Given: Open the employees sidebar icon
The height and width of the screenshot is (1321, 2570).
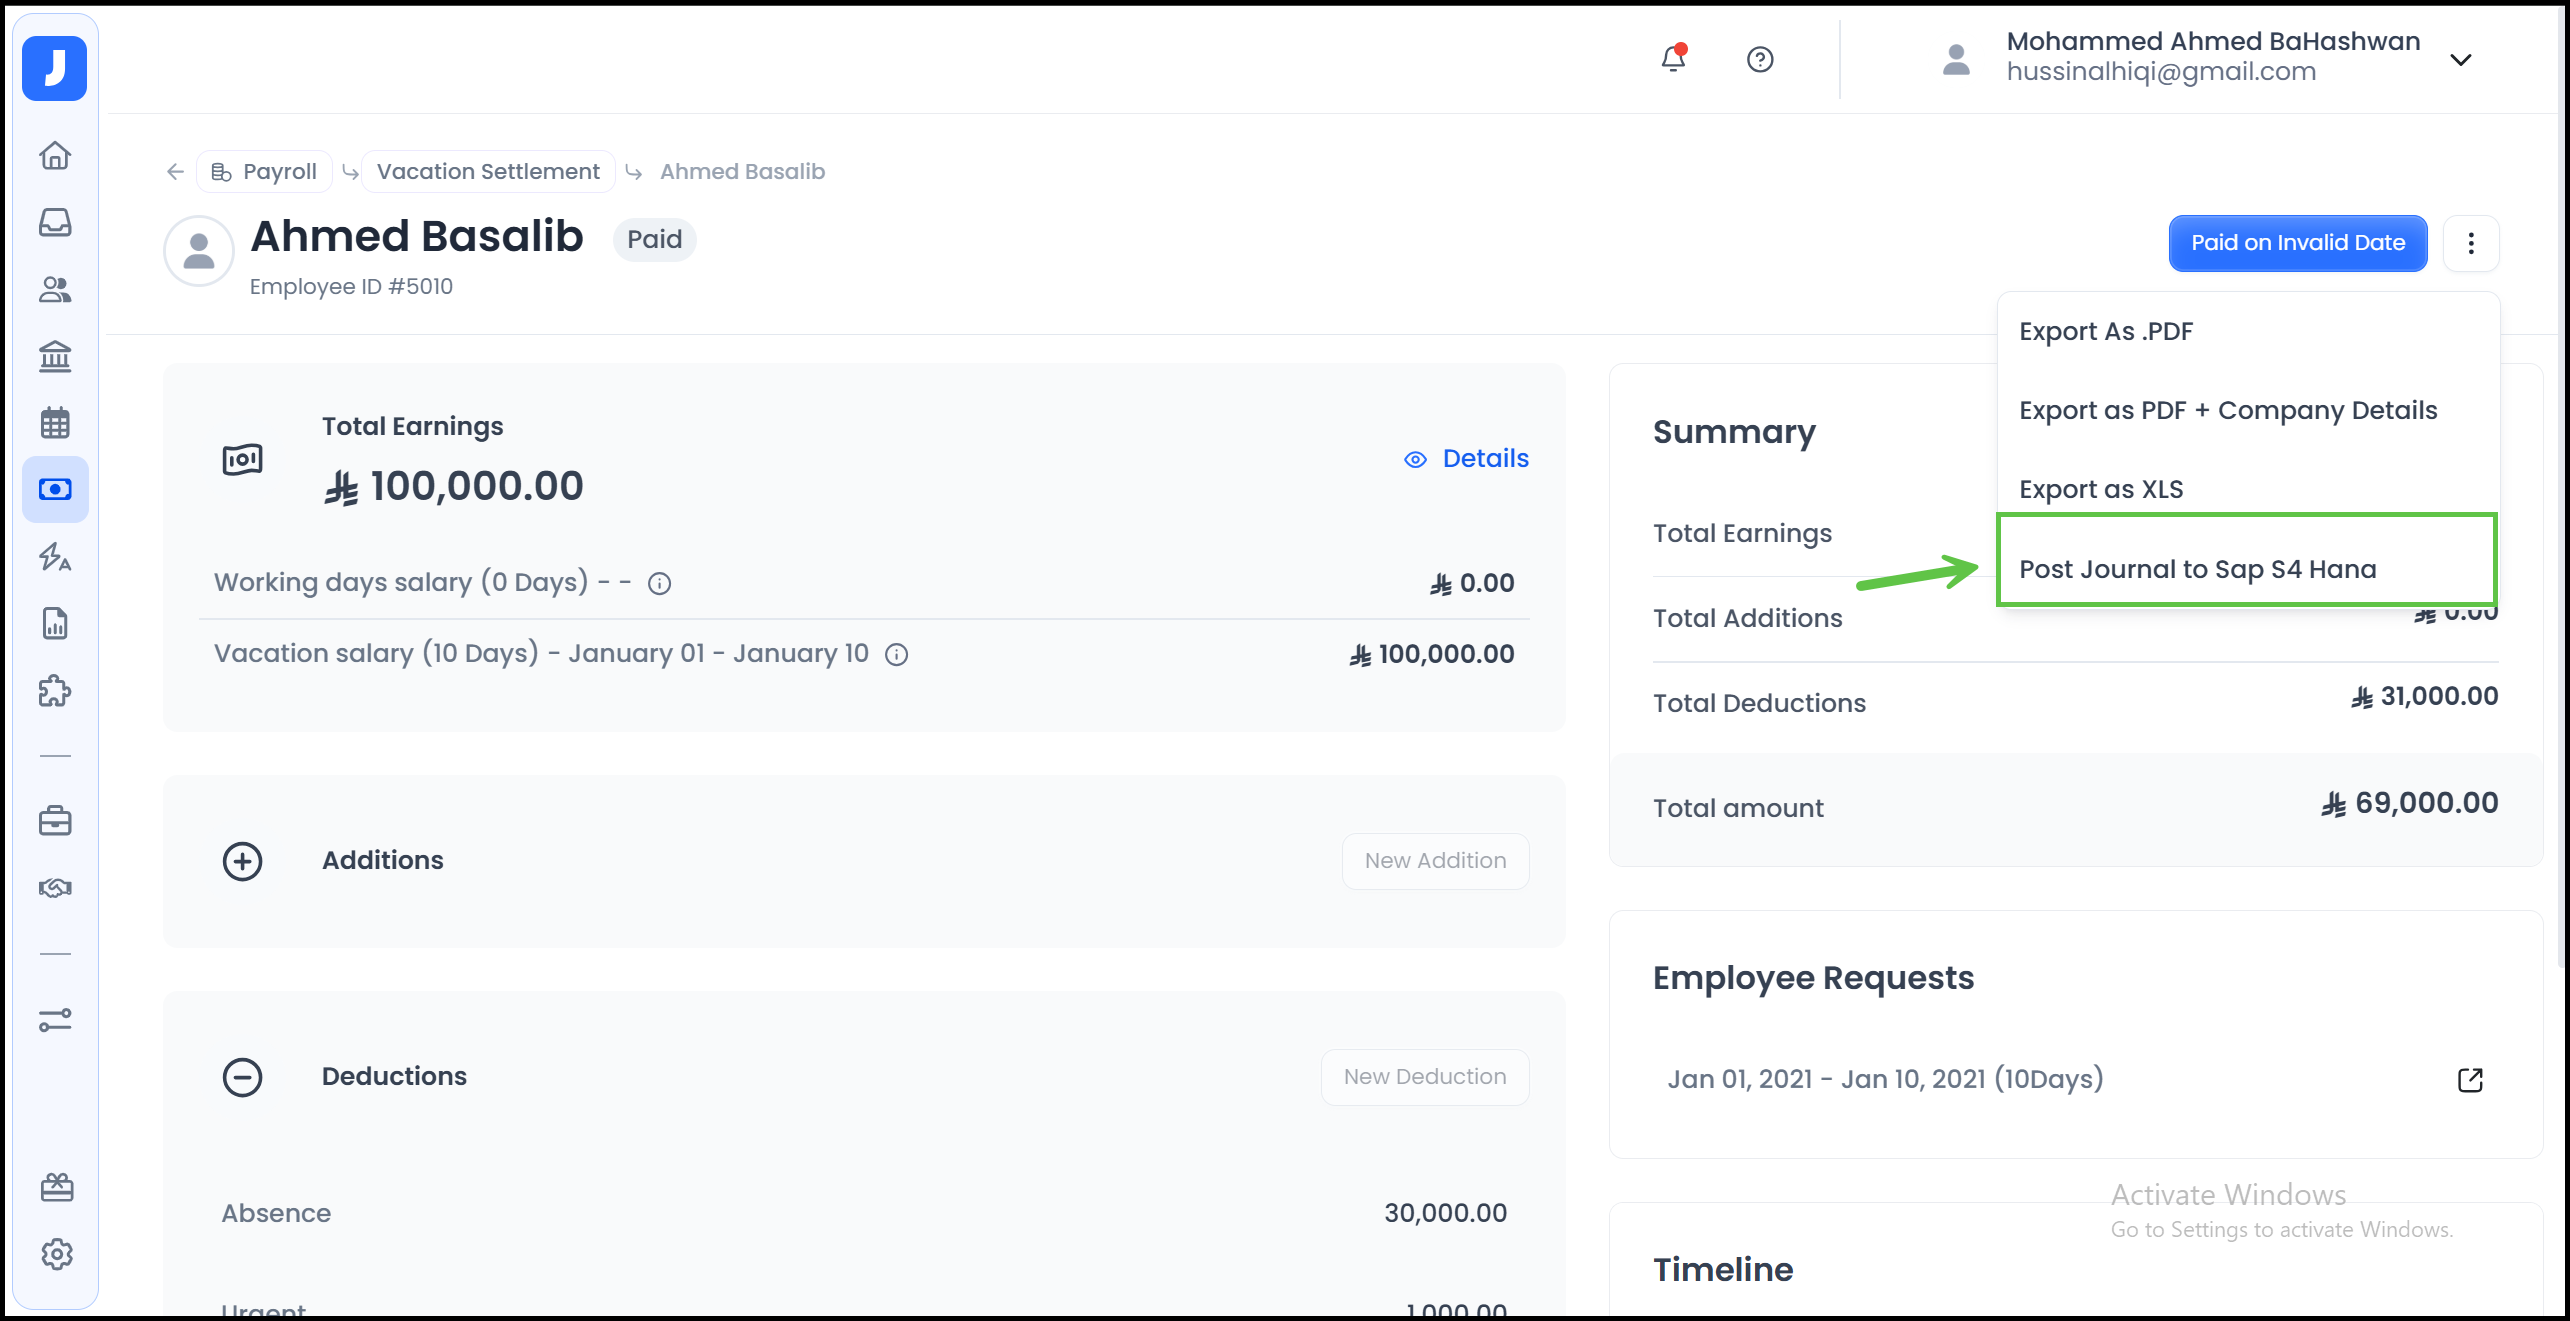Looking at the screenshot, I should pos(55,289).
